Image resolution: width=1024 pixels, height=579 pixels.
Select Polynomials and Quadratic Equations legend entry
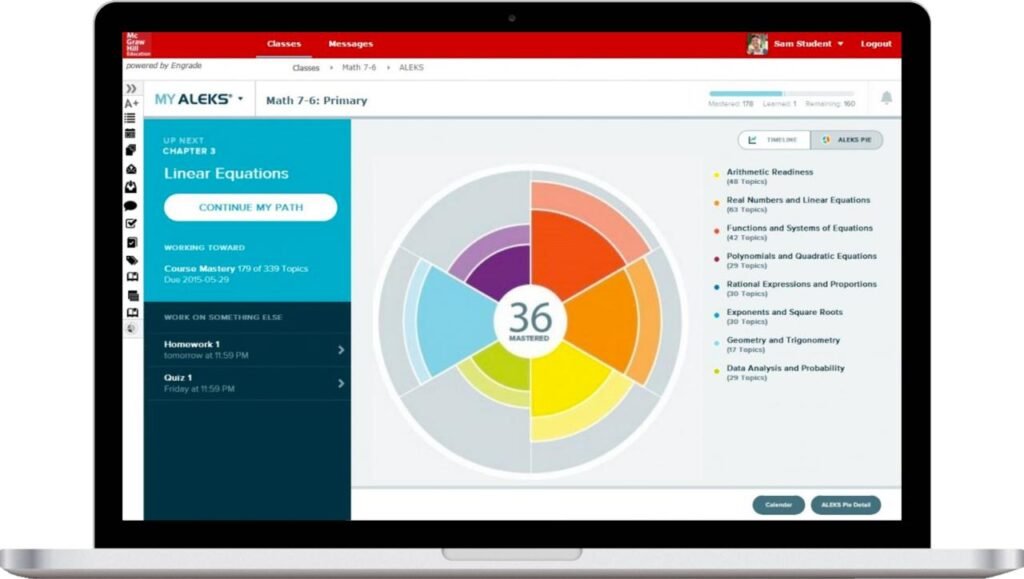tap(795, 260)
